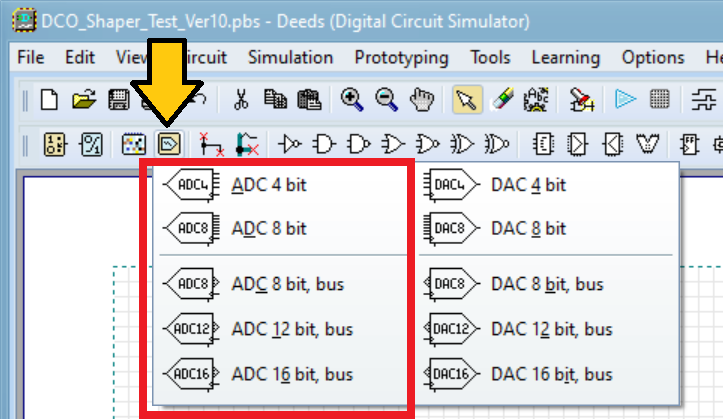Click the grid-pattern icon beside play button
Screen dimensions: 723x420
point(659,99)
